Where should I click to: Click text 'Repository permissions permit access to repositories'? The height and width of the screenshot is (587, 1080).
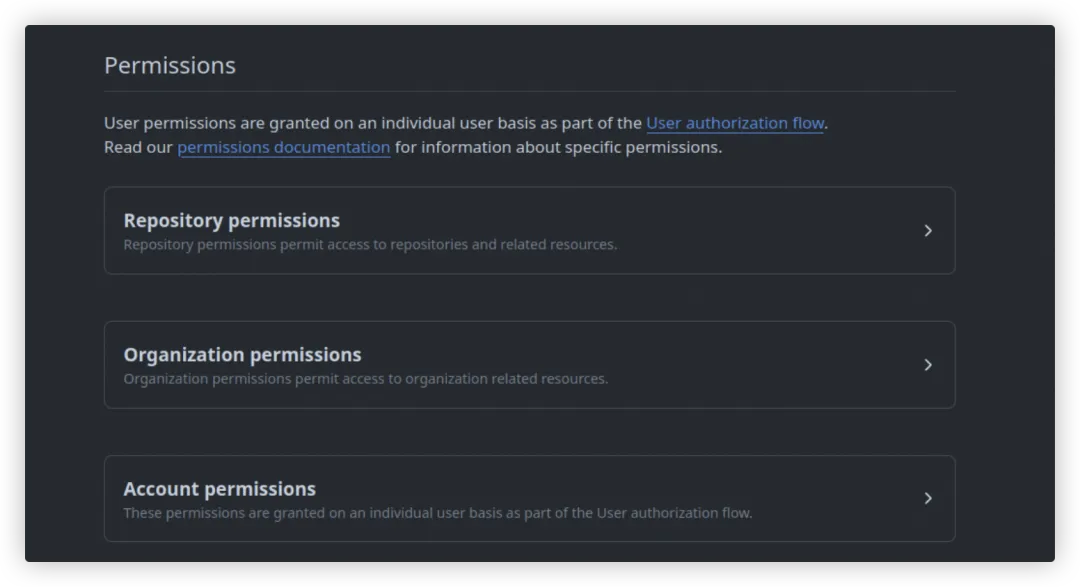(295, 245)
